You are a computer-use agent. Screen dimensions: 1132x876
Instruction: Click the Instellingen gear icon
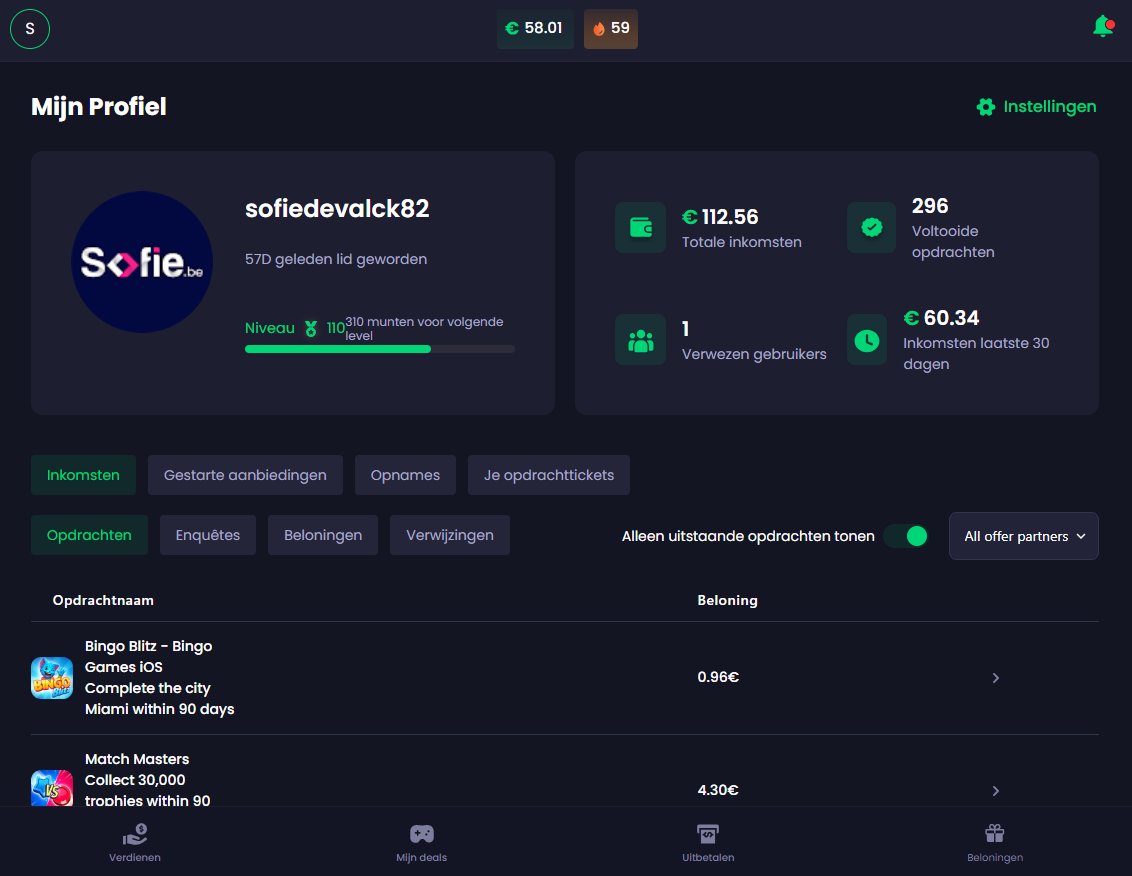(x=986, y=107)
